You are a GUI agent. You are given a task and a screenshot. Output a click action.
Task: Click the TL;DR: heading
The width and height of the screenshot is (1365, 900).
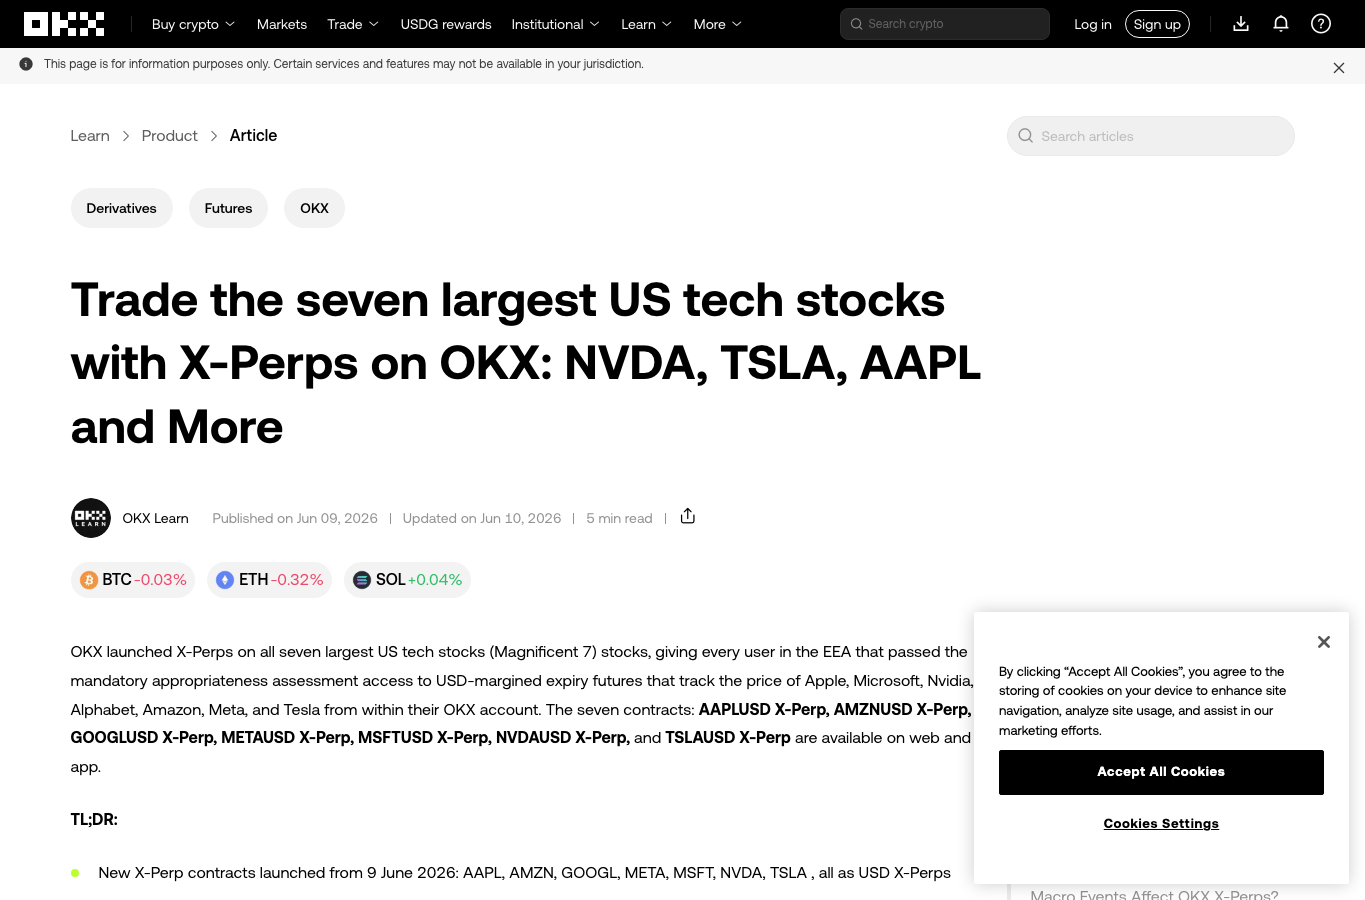(94, 819)
